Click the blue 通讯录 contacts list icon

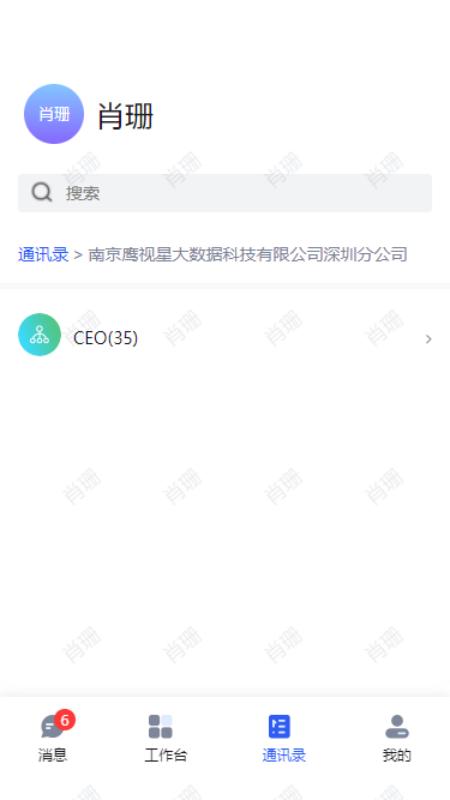[x=279, y=727]
